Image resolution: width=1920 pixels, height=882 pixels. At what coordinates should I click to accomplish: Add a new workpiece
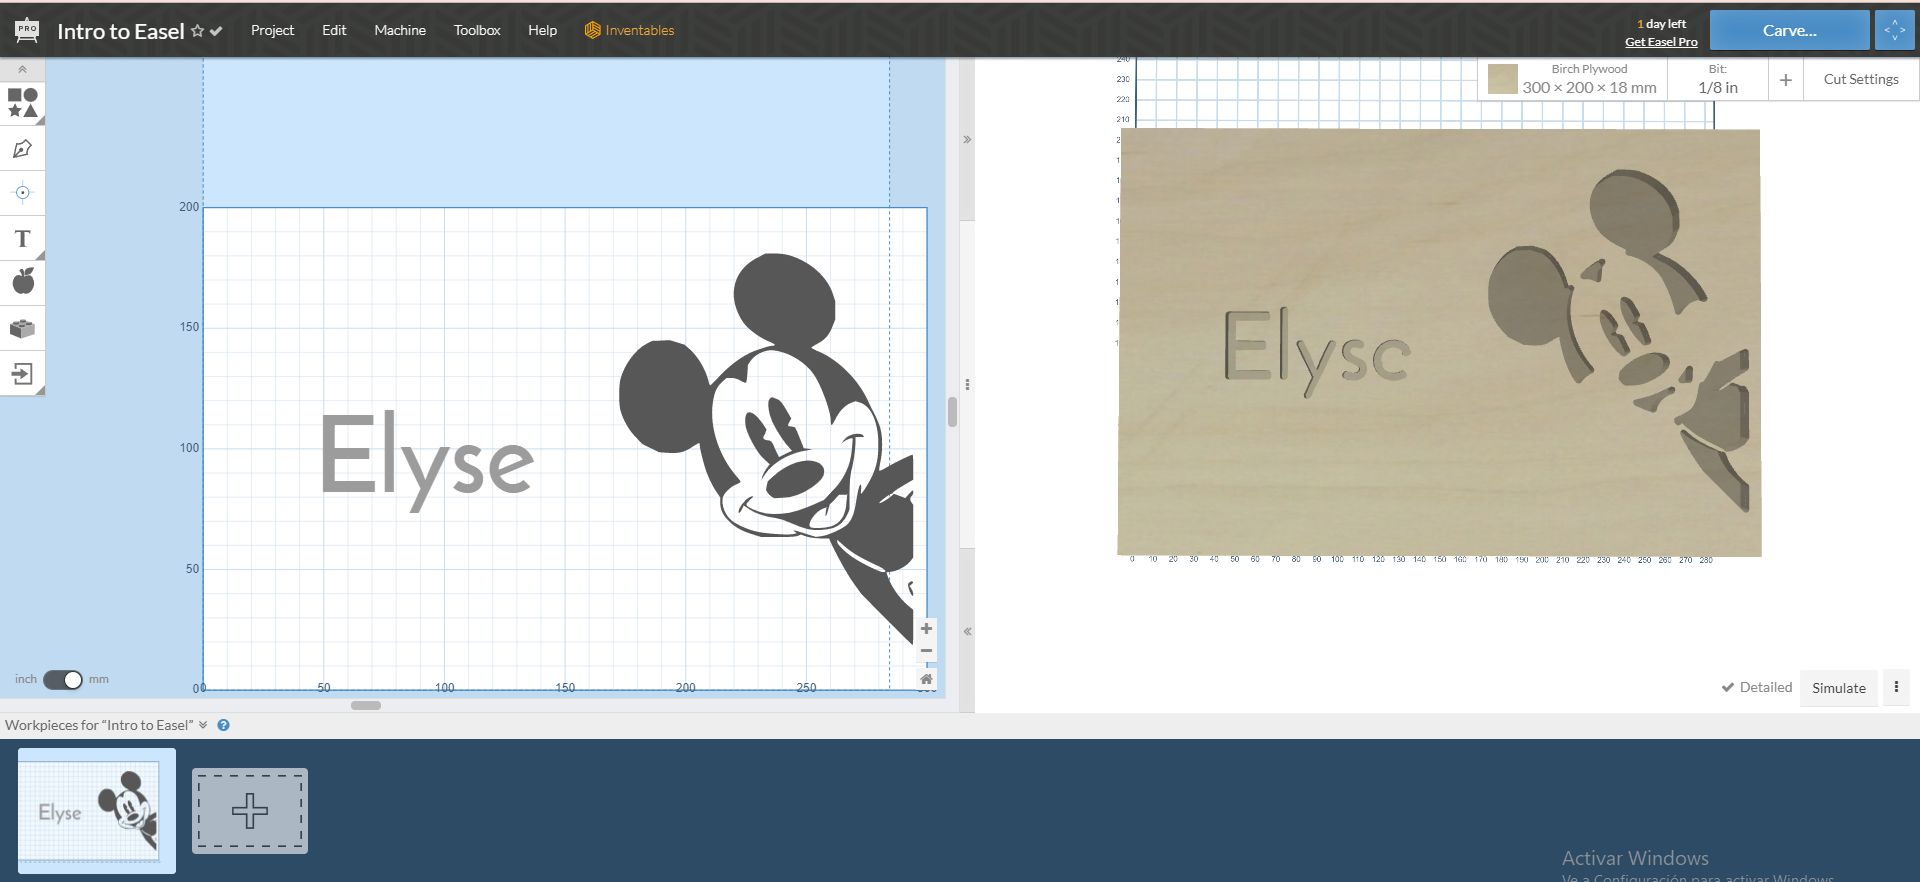[x=250, y=810]
